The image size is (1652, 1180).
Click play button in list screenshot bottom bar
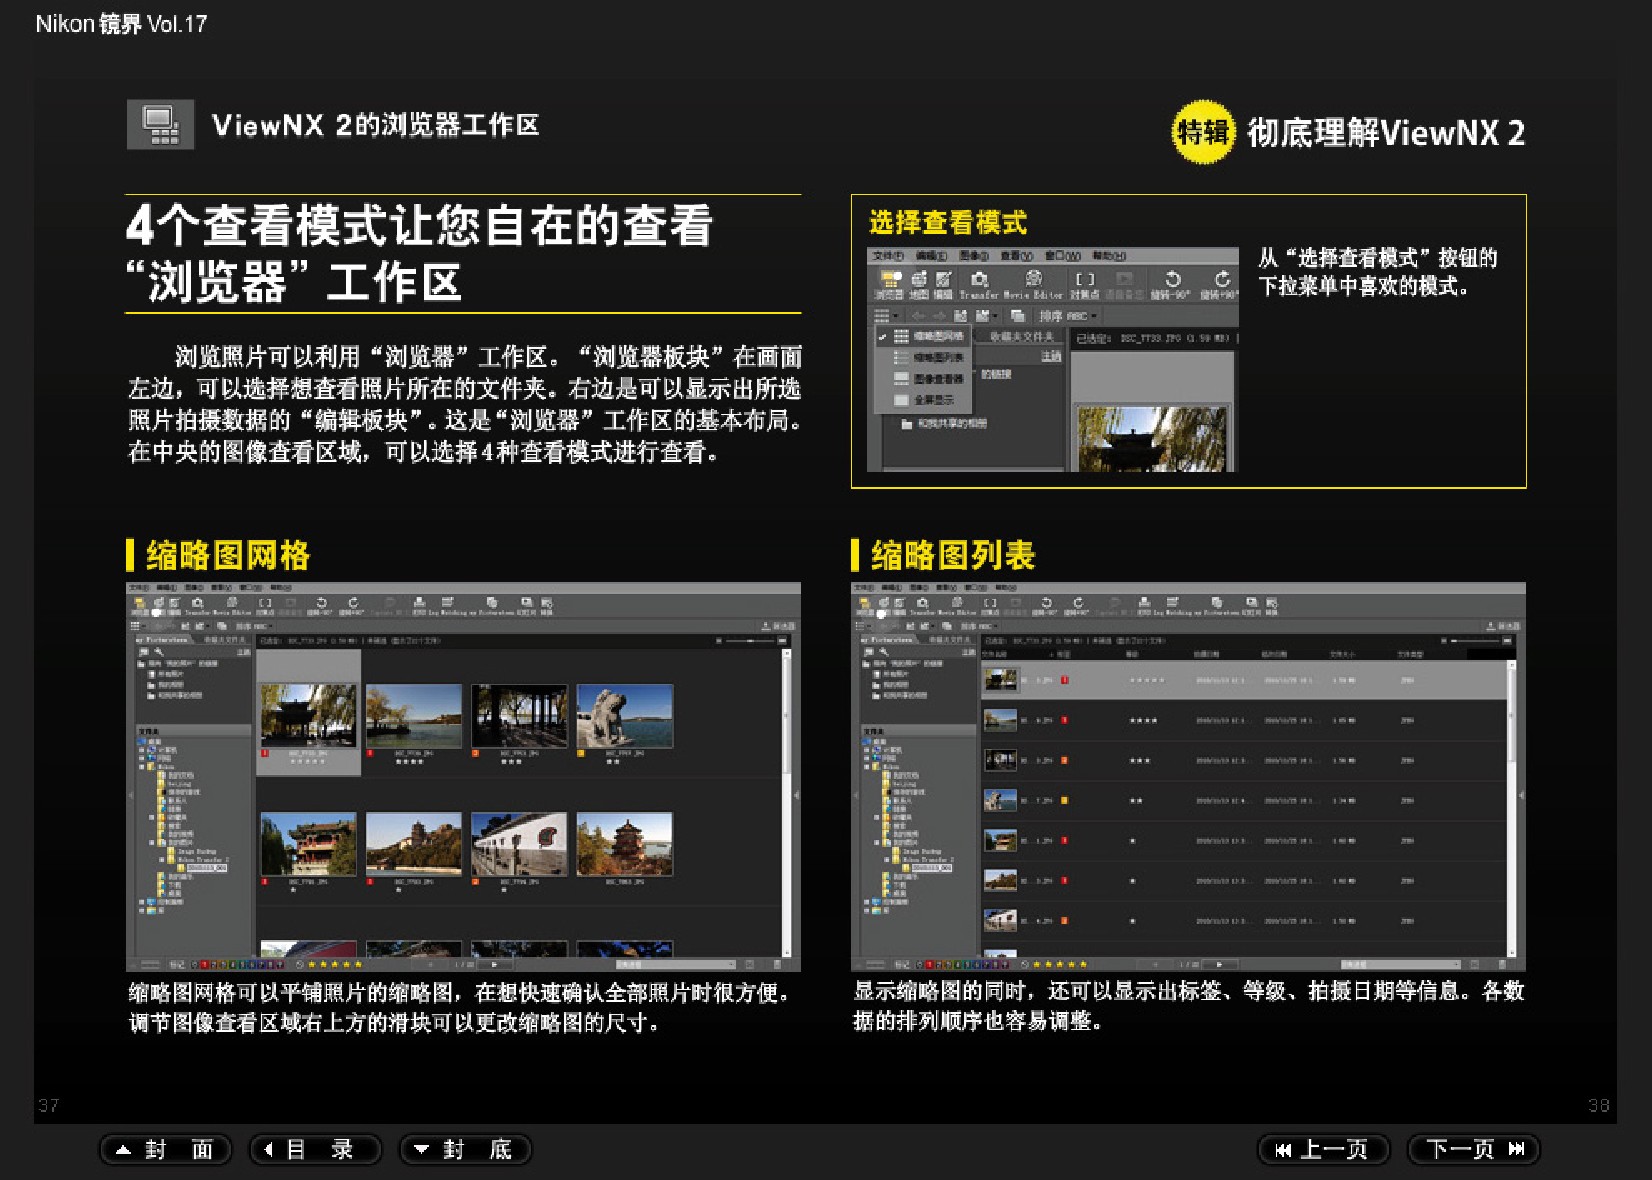[1219, 965]
